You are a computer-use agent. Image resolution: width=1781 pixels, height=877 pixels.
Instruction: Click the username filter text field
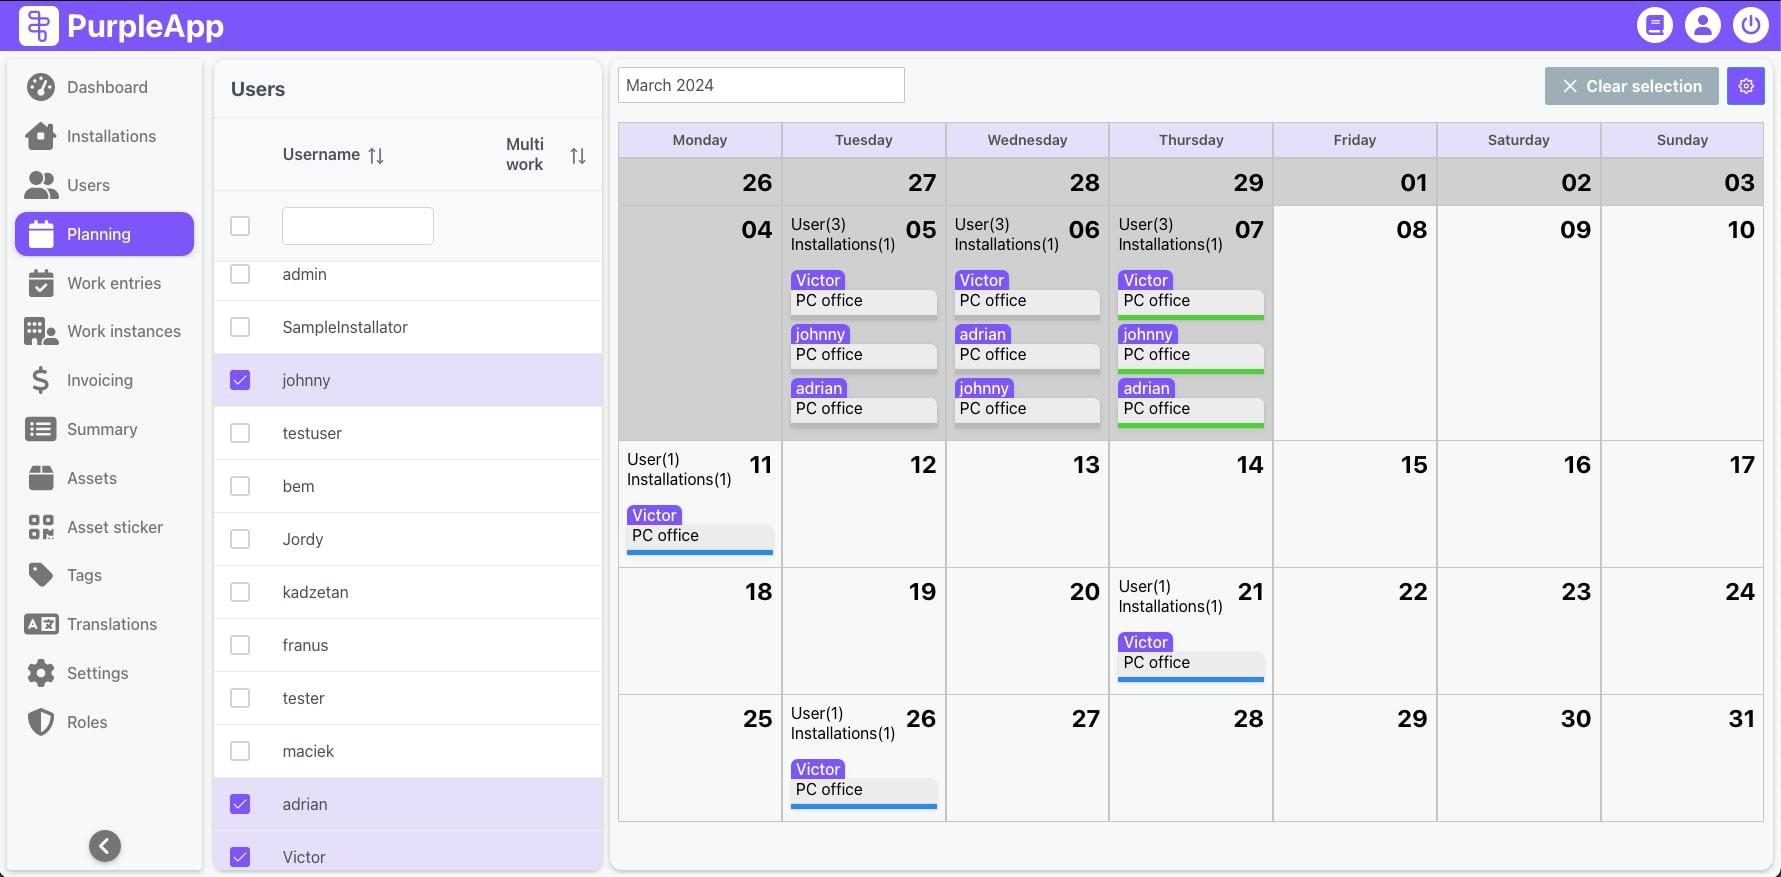click(x=357, y=226)
